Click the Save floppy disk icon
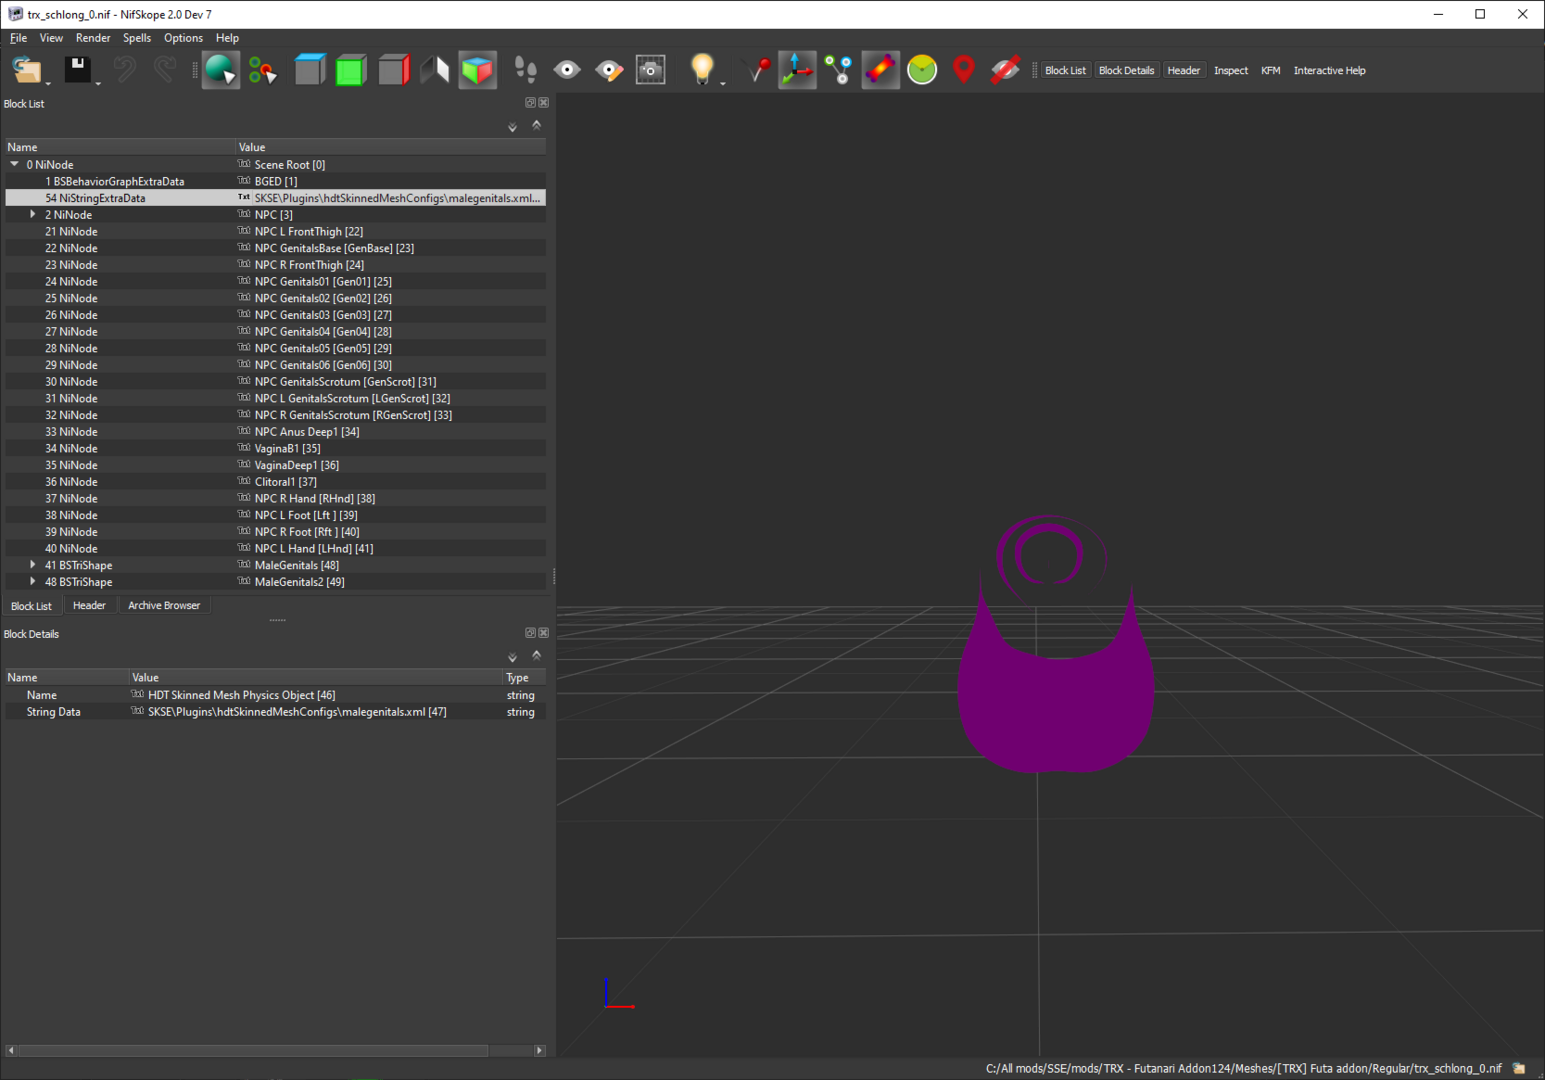 click(77, 70)
